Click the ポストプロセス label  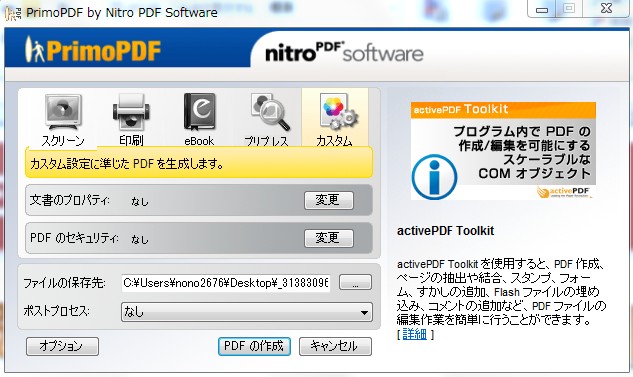57,311
